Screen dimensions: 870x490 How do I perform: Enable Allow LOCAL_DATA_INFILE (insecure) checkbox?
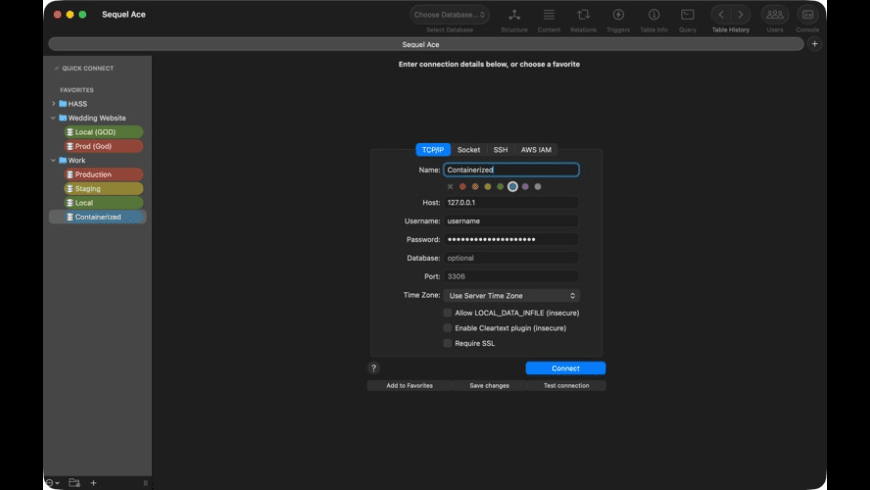pos(447,313)
